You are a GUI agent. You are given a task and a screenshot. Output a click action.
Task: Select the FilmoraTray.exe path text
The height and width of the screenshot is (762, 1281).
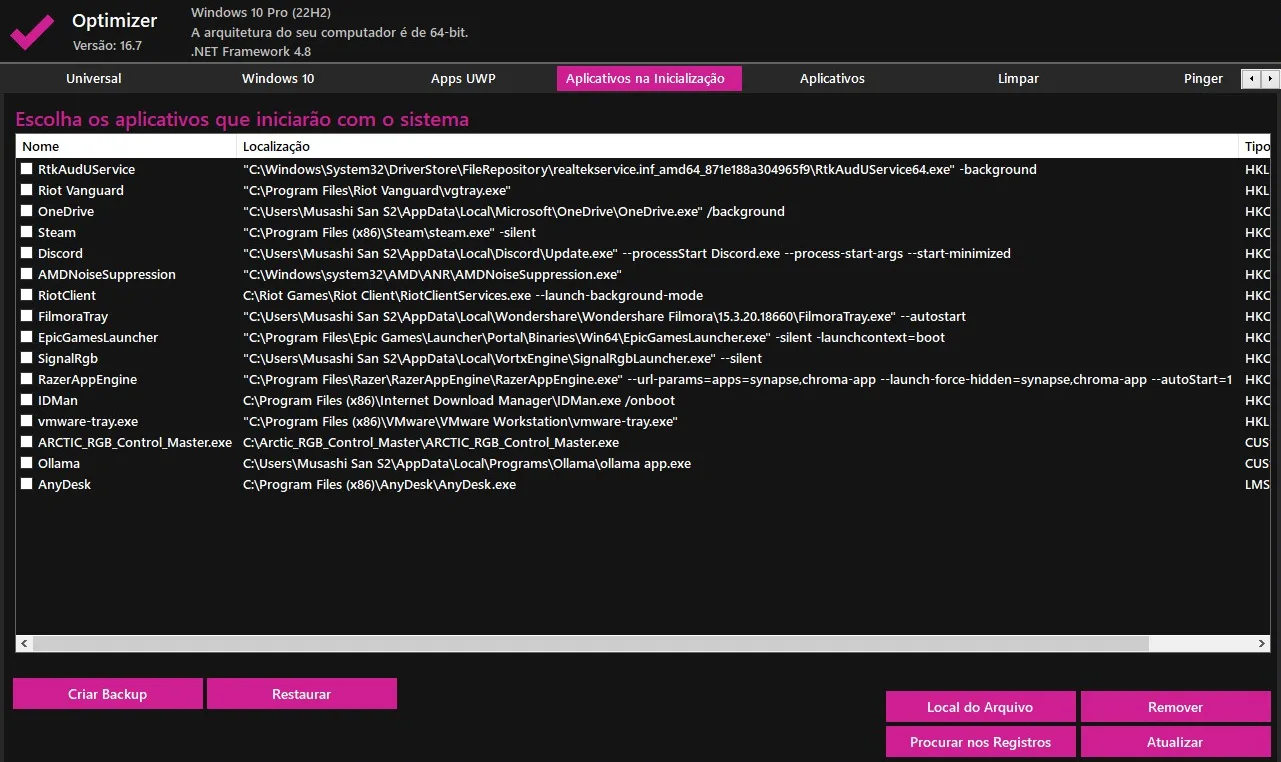click(604, 317)
